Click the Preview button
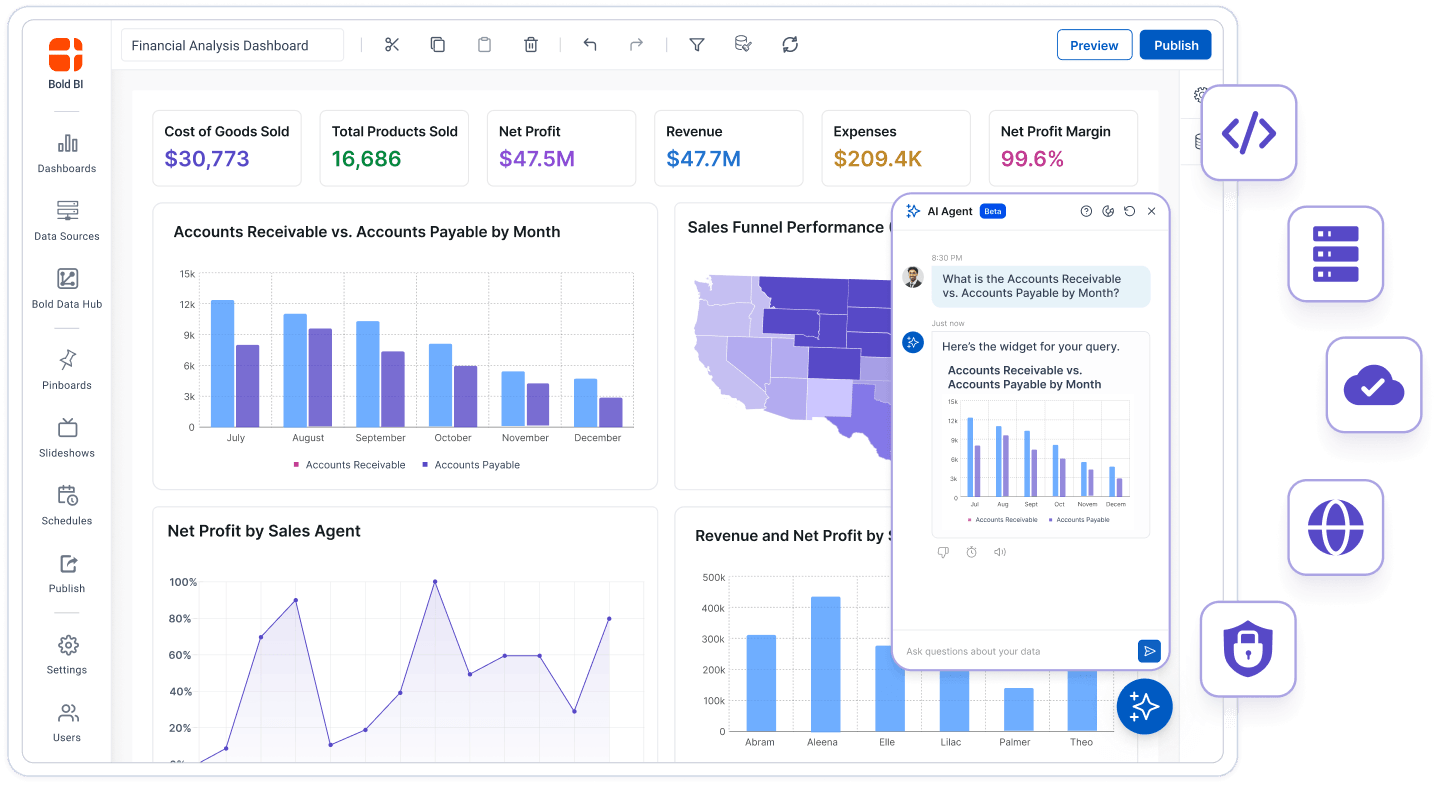The width and height of the screenshot is (1443, 786). 1094,45
